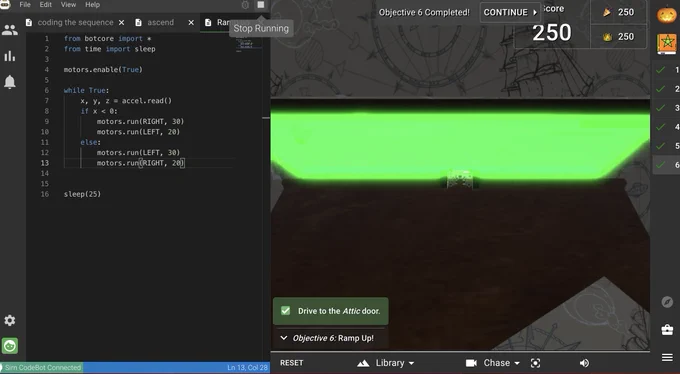Click the dimmed debug bug icon
This screenshot has height=374, width=680.
[x=245, y=5]
